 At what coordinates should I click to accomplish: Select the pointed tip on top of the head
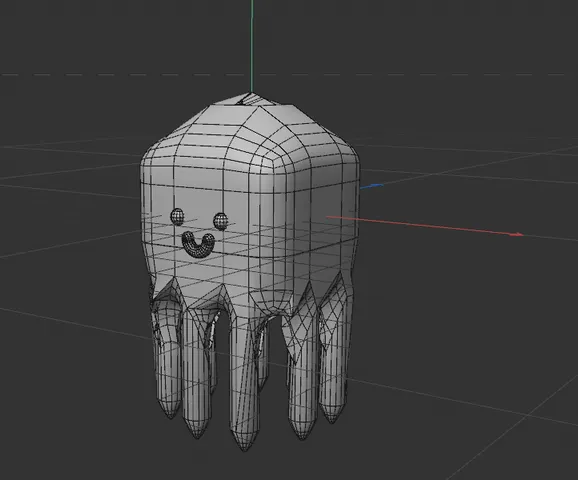pos(252,98)
